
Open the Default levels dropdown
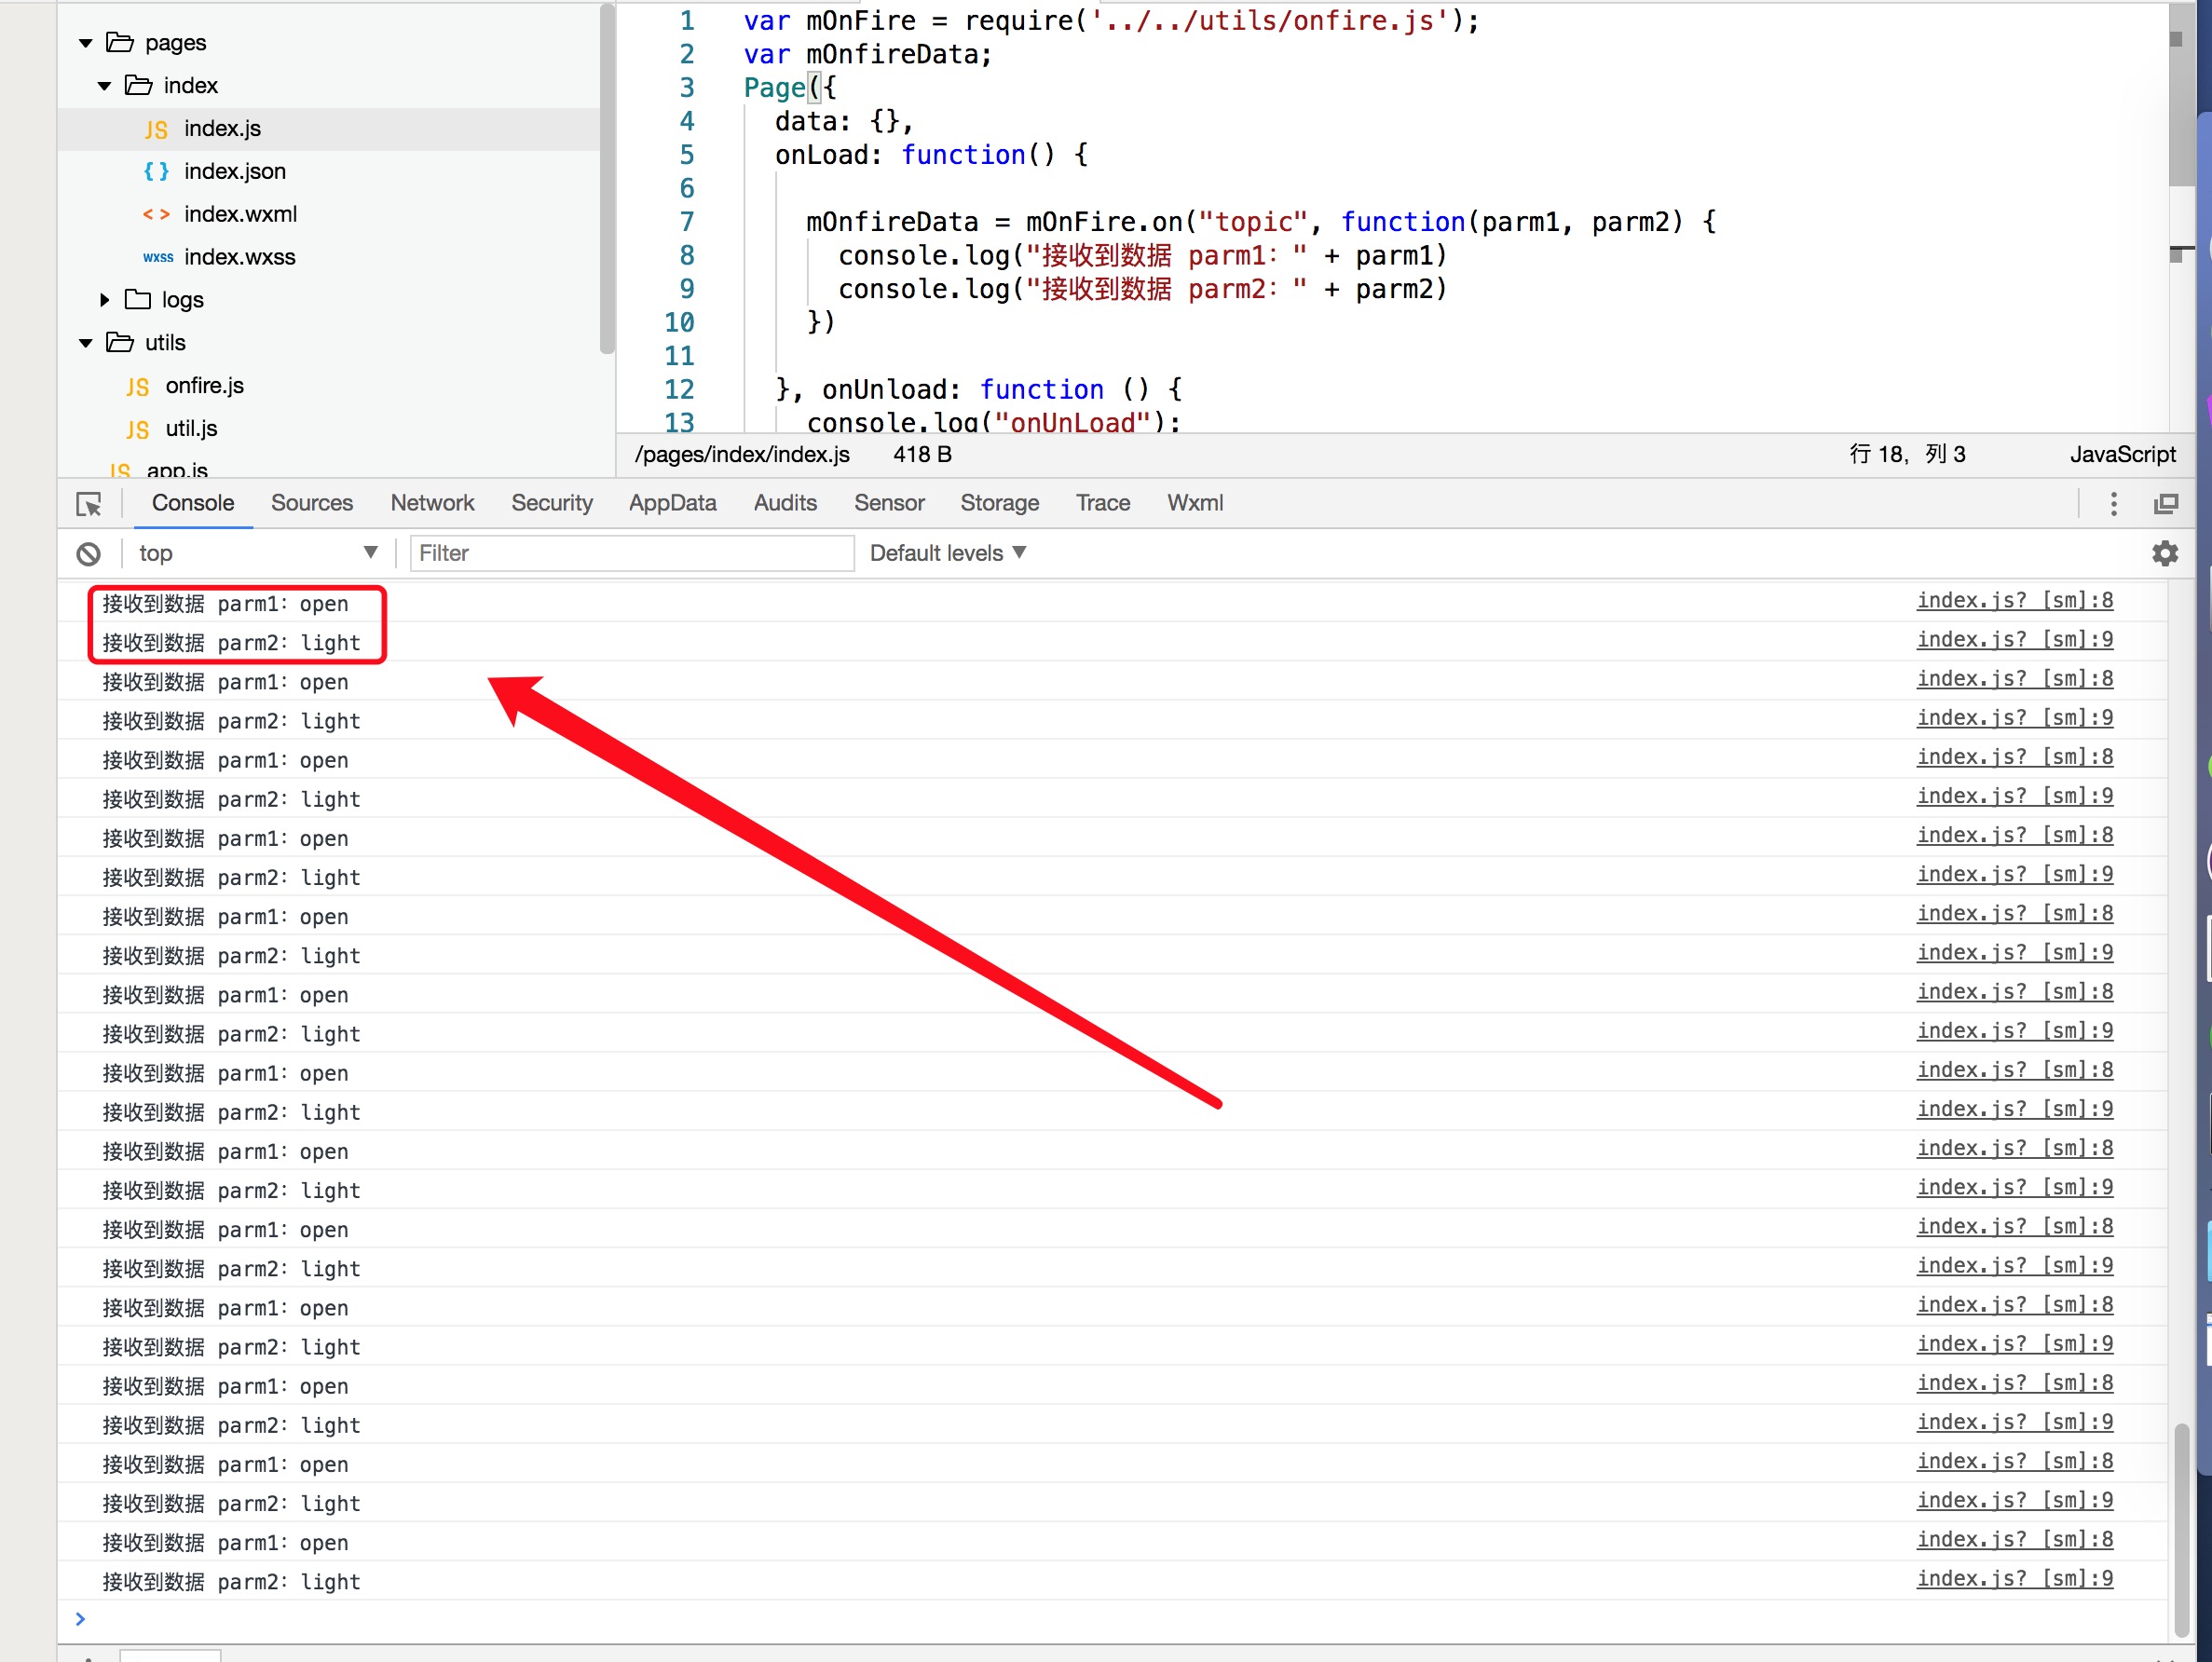947,554
